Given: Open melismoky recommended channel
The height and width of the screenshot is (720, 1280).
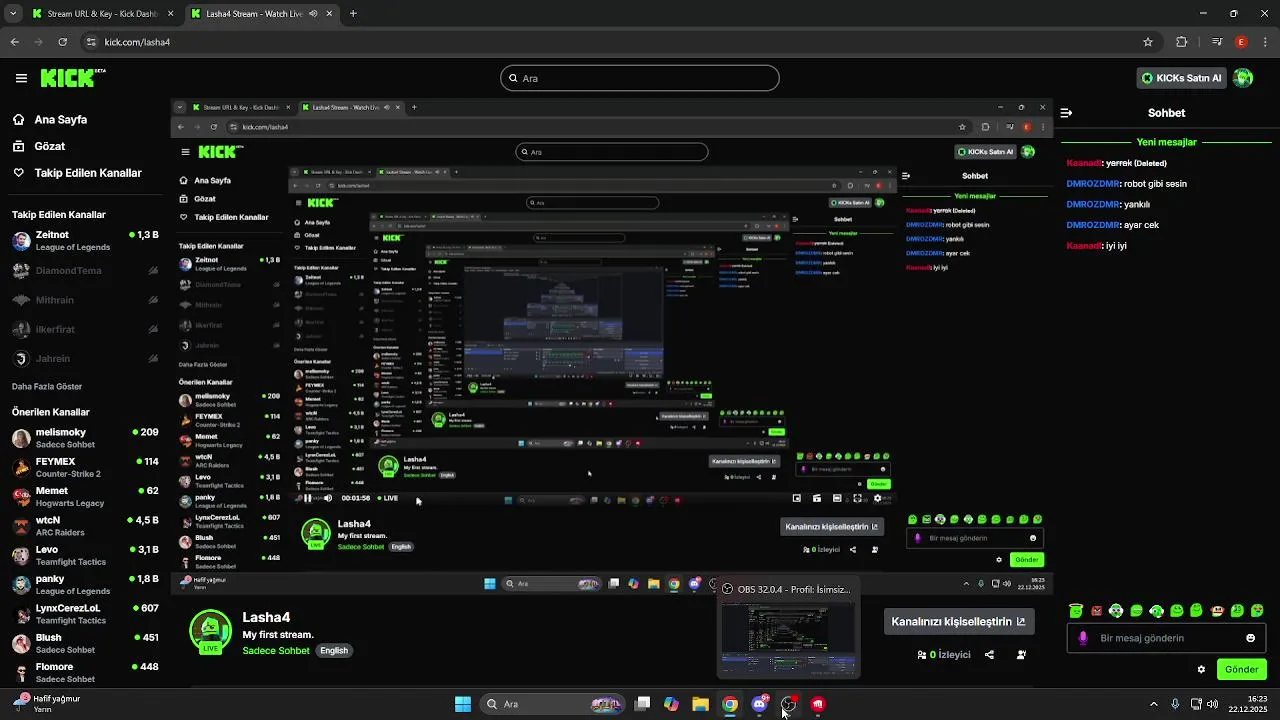Looking at the screenshot, I should [85, 438].
